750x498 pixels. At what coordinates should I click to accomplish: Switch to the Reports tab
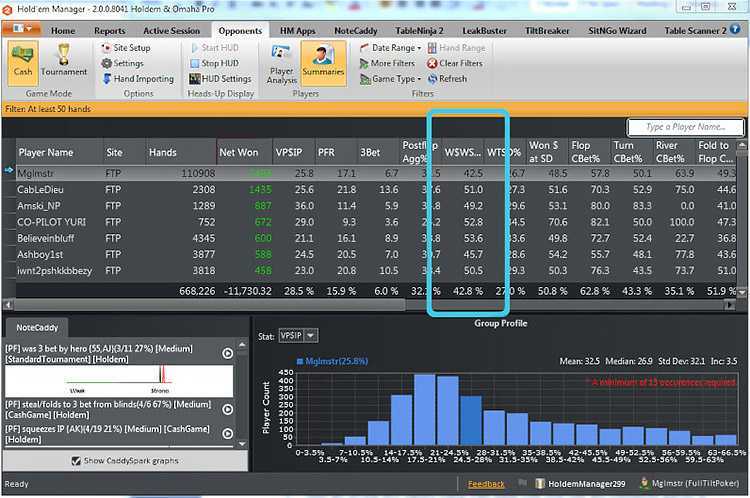click(x=110, y=31)
